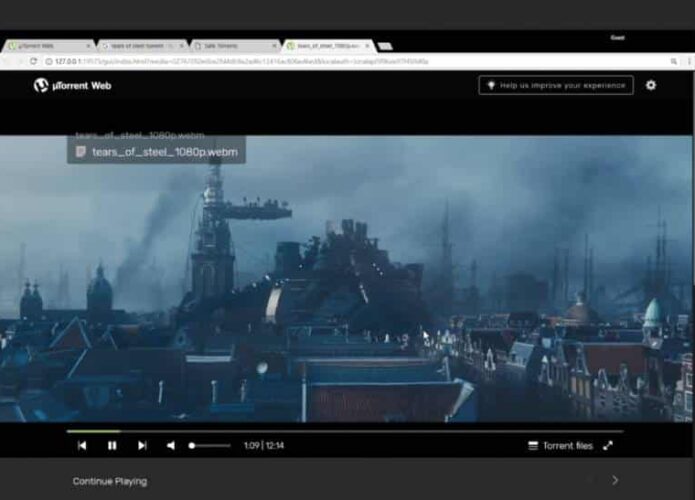Click the 1:09 | 12:14 time display
695x500 pixels.
264,445
